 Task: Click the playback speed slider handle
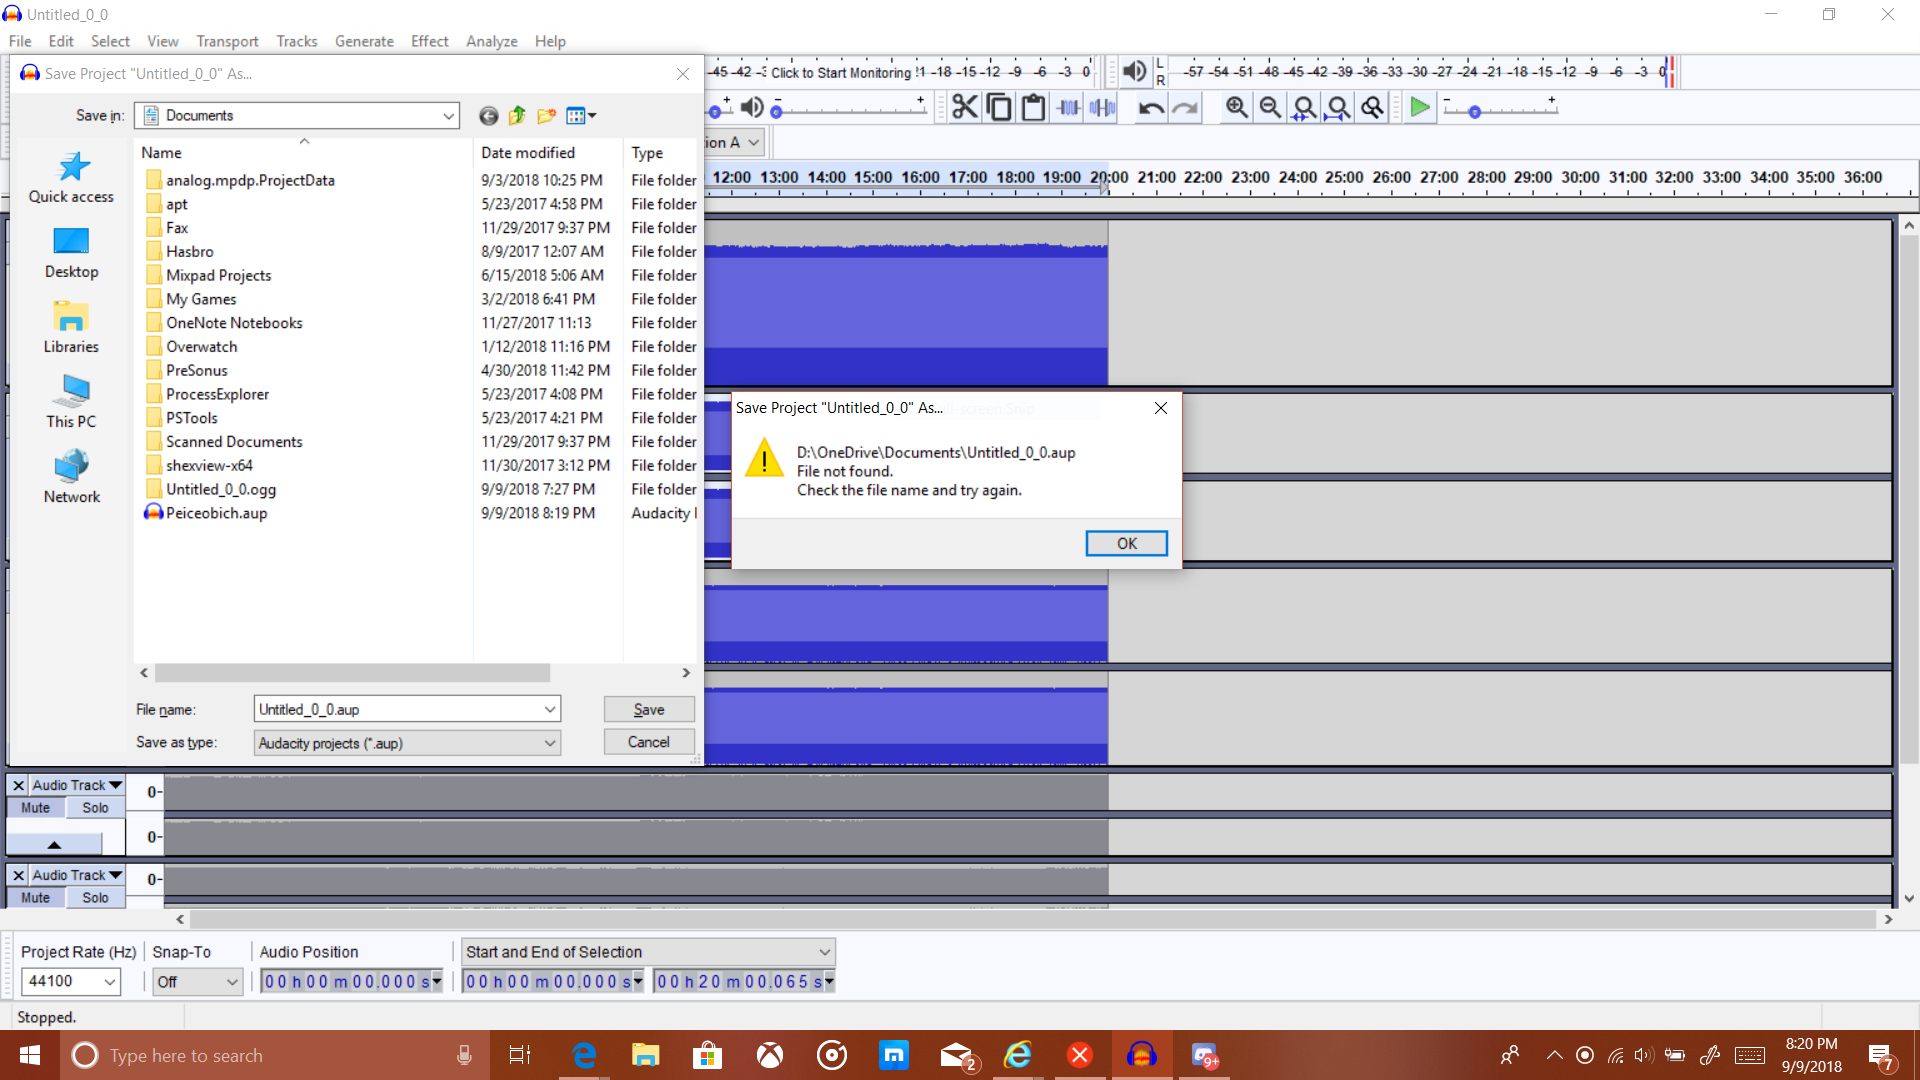point(1474,113)
